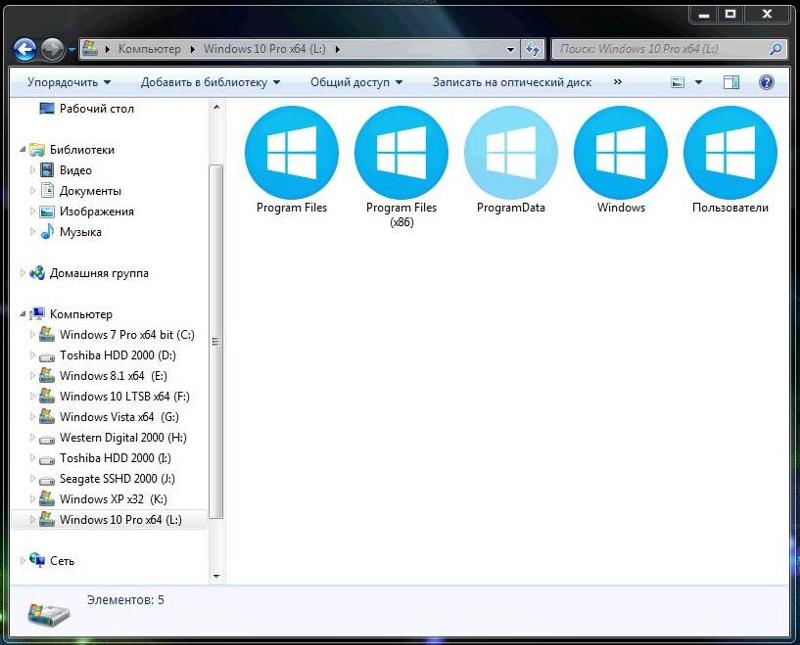The width and height of the screenshot is (800, 645).
Task: Open the Общий доступ dropdown
Action: click(x=356, y=82)
